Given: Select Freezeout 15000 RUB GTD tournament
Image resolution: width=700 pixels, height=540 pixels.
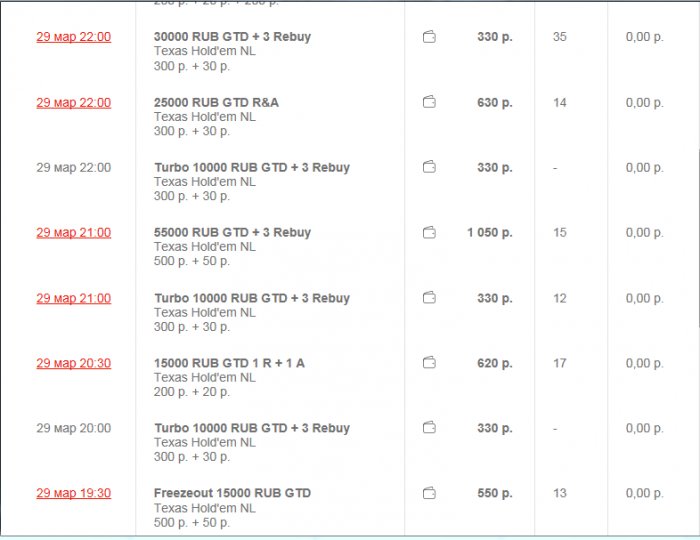Looking at the screenshot, I should tap(232, 493).
